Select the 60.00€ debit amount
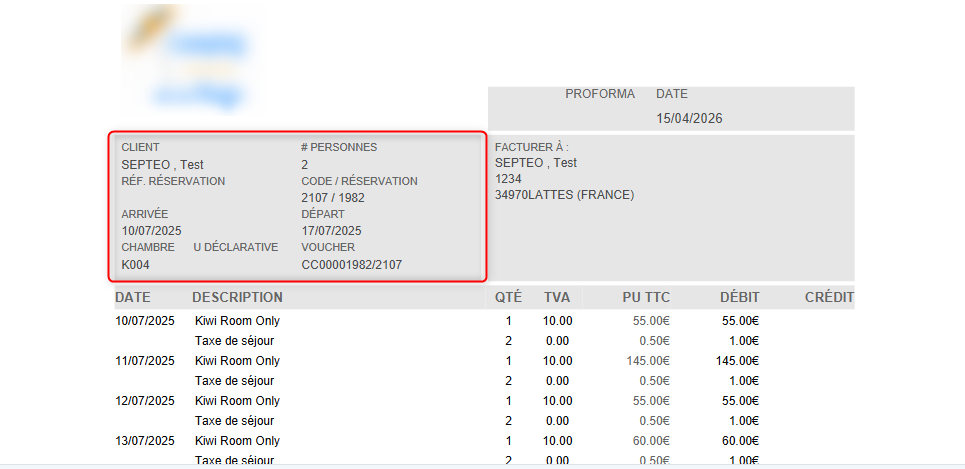This screenshot has height=469, width=965. coord(741,441)
